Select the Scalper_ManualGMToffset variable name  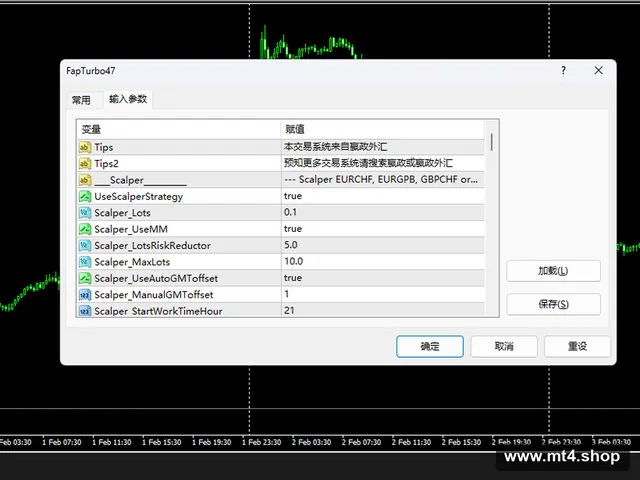point(153,295)
